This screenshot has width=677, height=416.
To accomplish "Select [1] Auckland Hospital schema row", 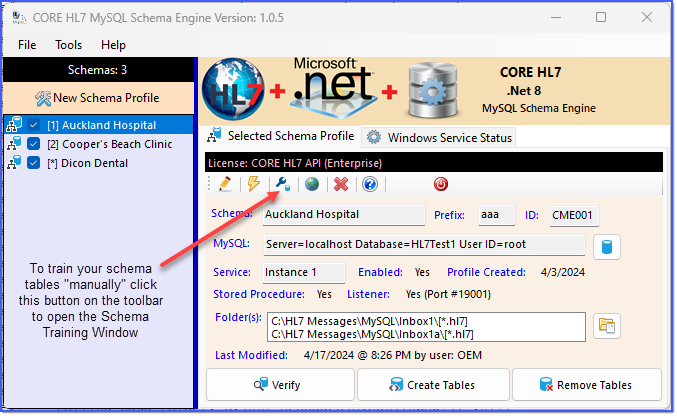I will (x=98, y=125).
